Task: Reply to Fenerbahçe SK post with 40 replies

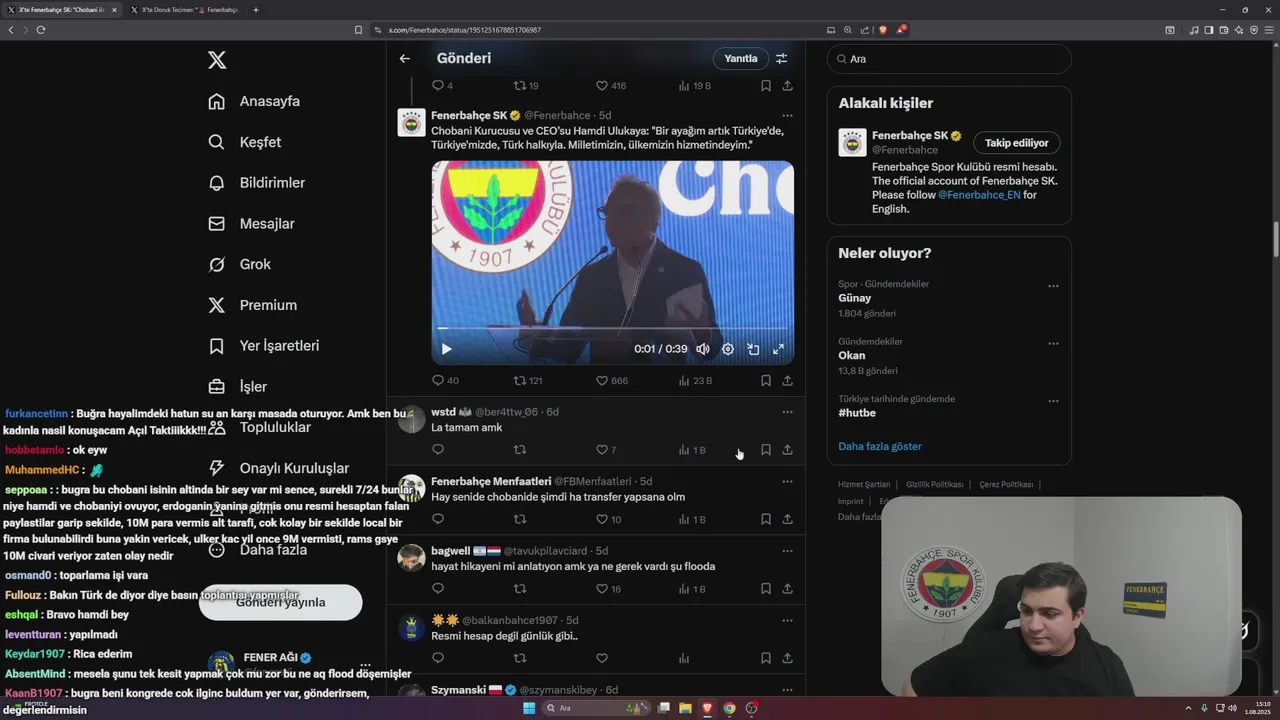Action: coord(445,380)
